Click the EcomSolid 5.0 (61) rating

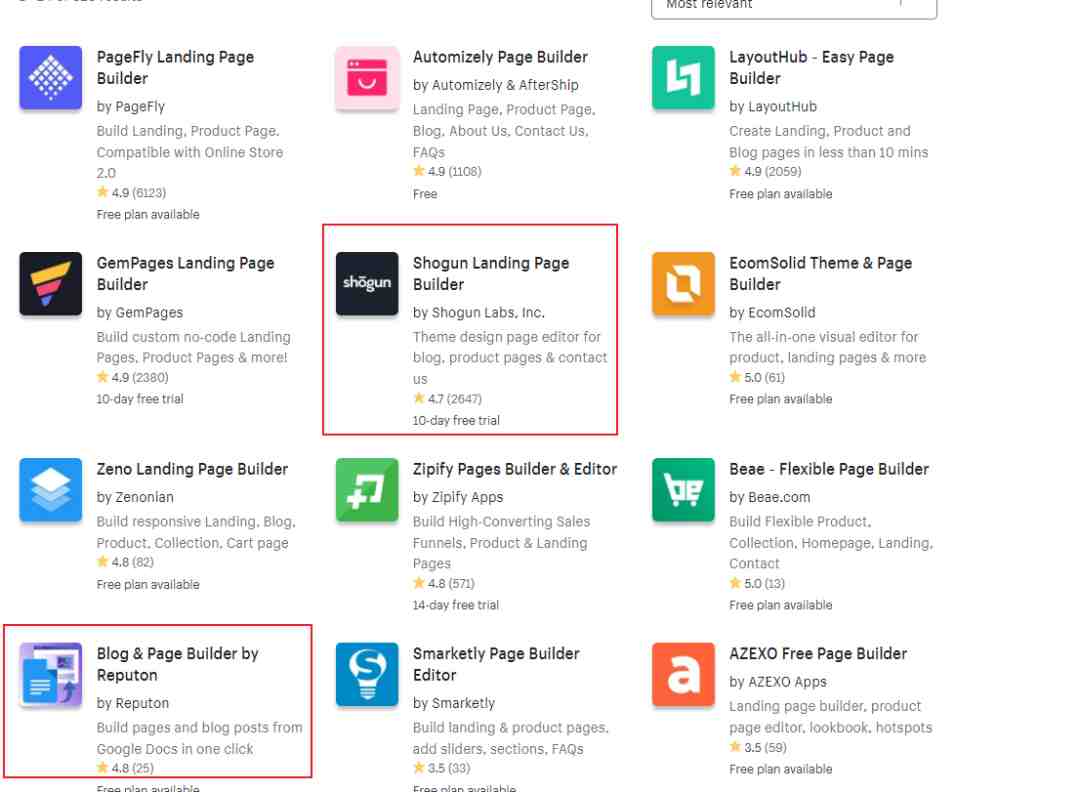coord(757,377)
